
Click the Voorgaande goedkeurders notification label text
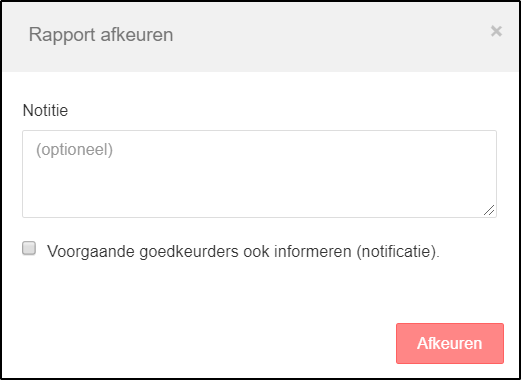pos(243,251)
